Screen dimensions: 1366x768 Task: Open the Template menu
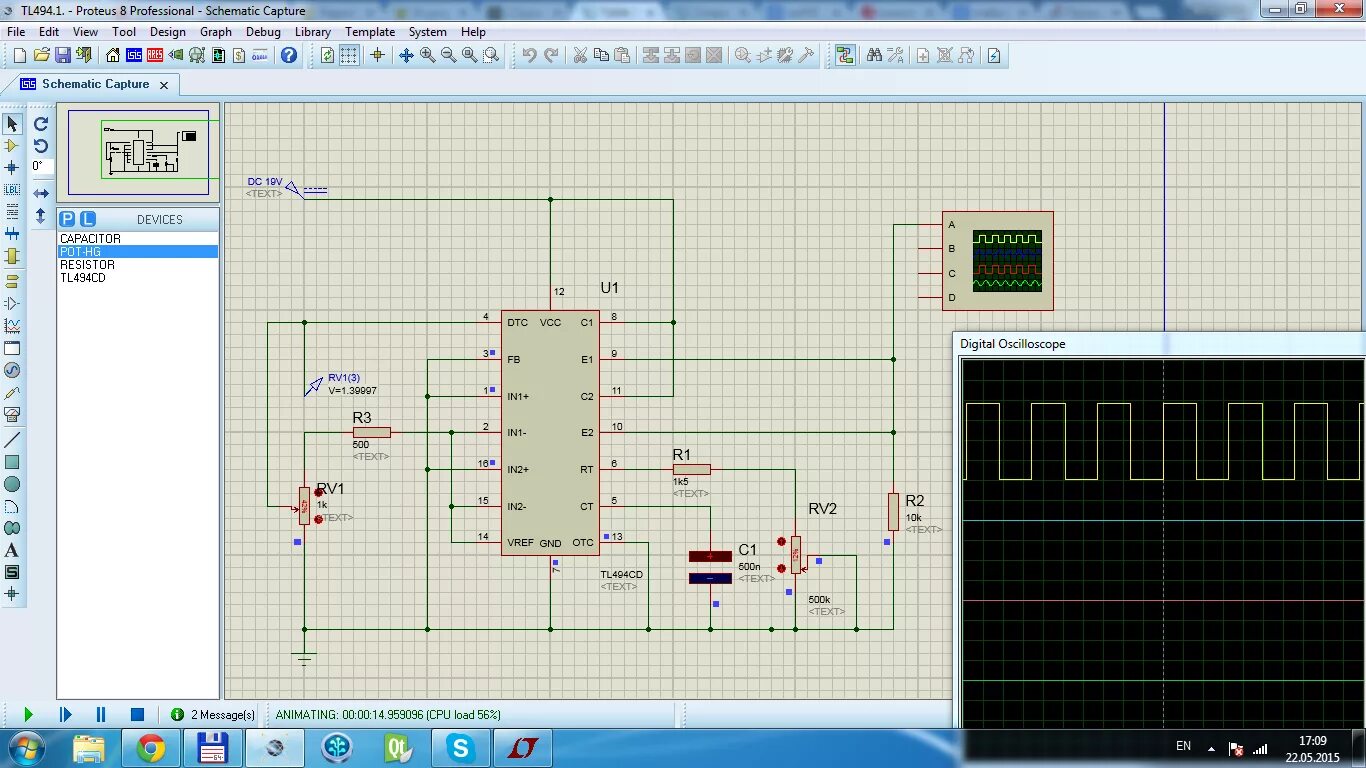[370, 32]
